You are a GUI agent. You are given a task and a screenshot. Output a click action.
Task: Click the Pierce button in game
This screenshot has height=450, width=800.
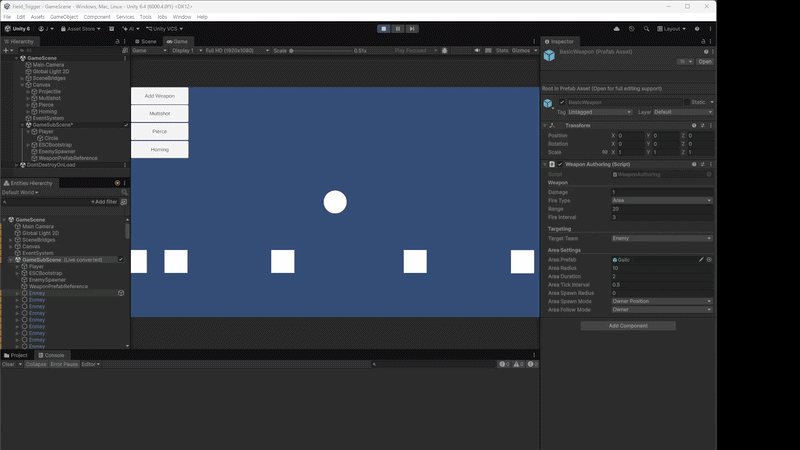[x=160, y=132]
